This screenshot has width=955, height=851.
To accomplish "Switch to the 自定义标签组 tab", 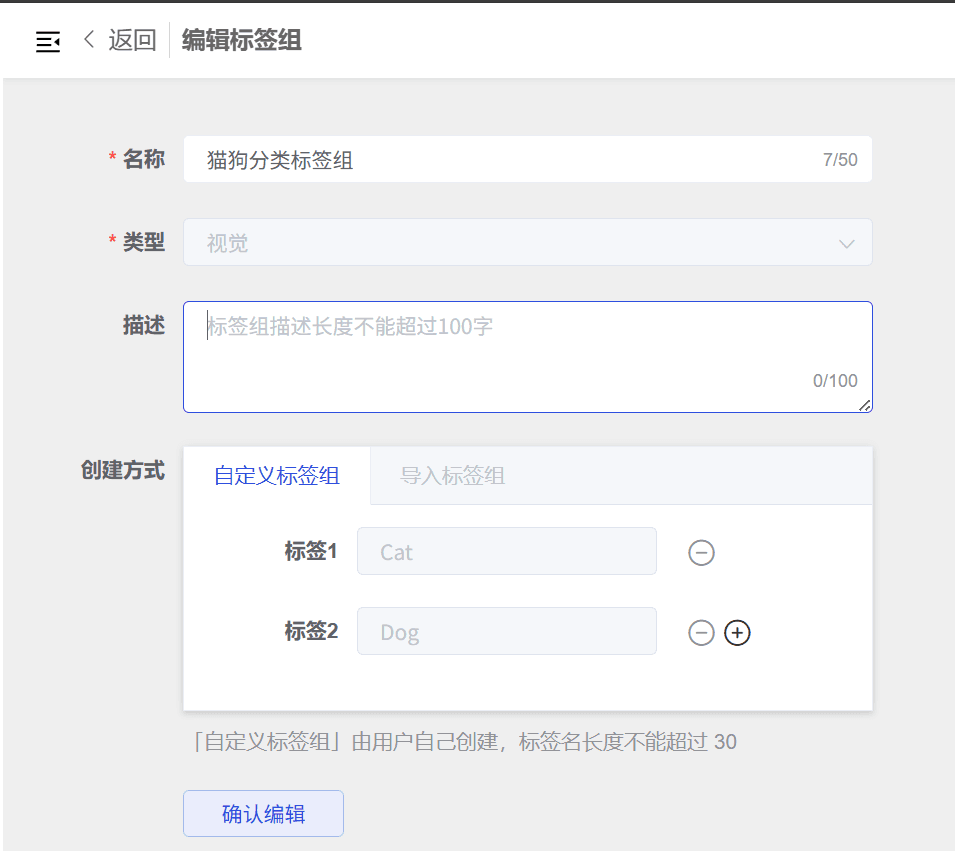I will [277, 476].
